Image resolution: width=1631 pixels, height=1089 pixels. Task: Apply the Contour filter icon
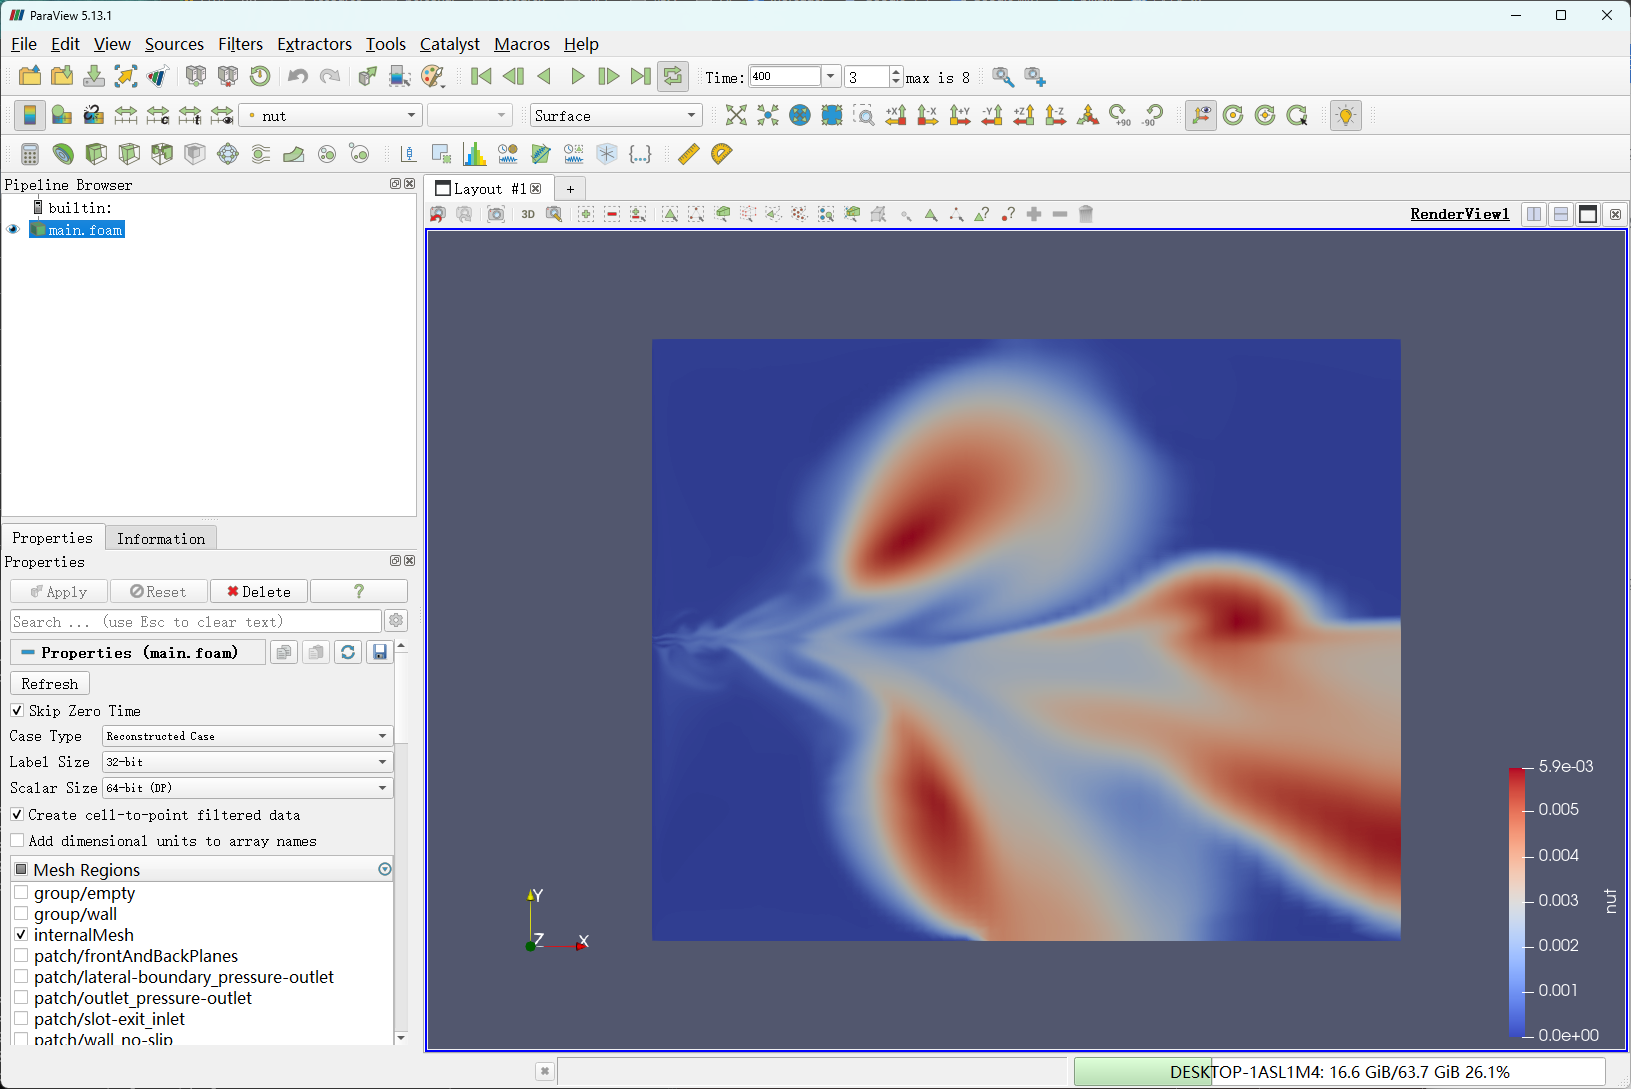(63, 154)
